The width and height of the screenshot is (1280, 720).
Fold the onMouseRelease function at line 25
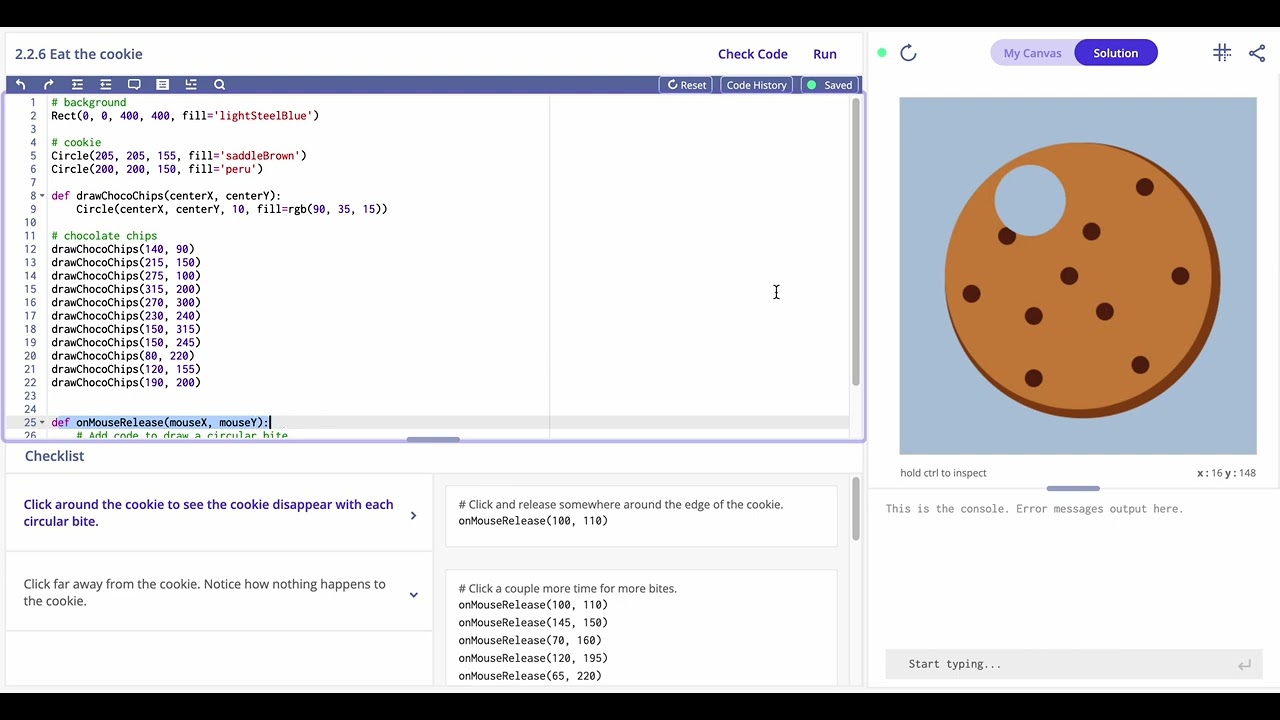[42, 423]
